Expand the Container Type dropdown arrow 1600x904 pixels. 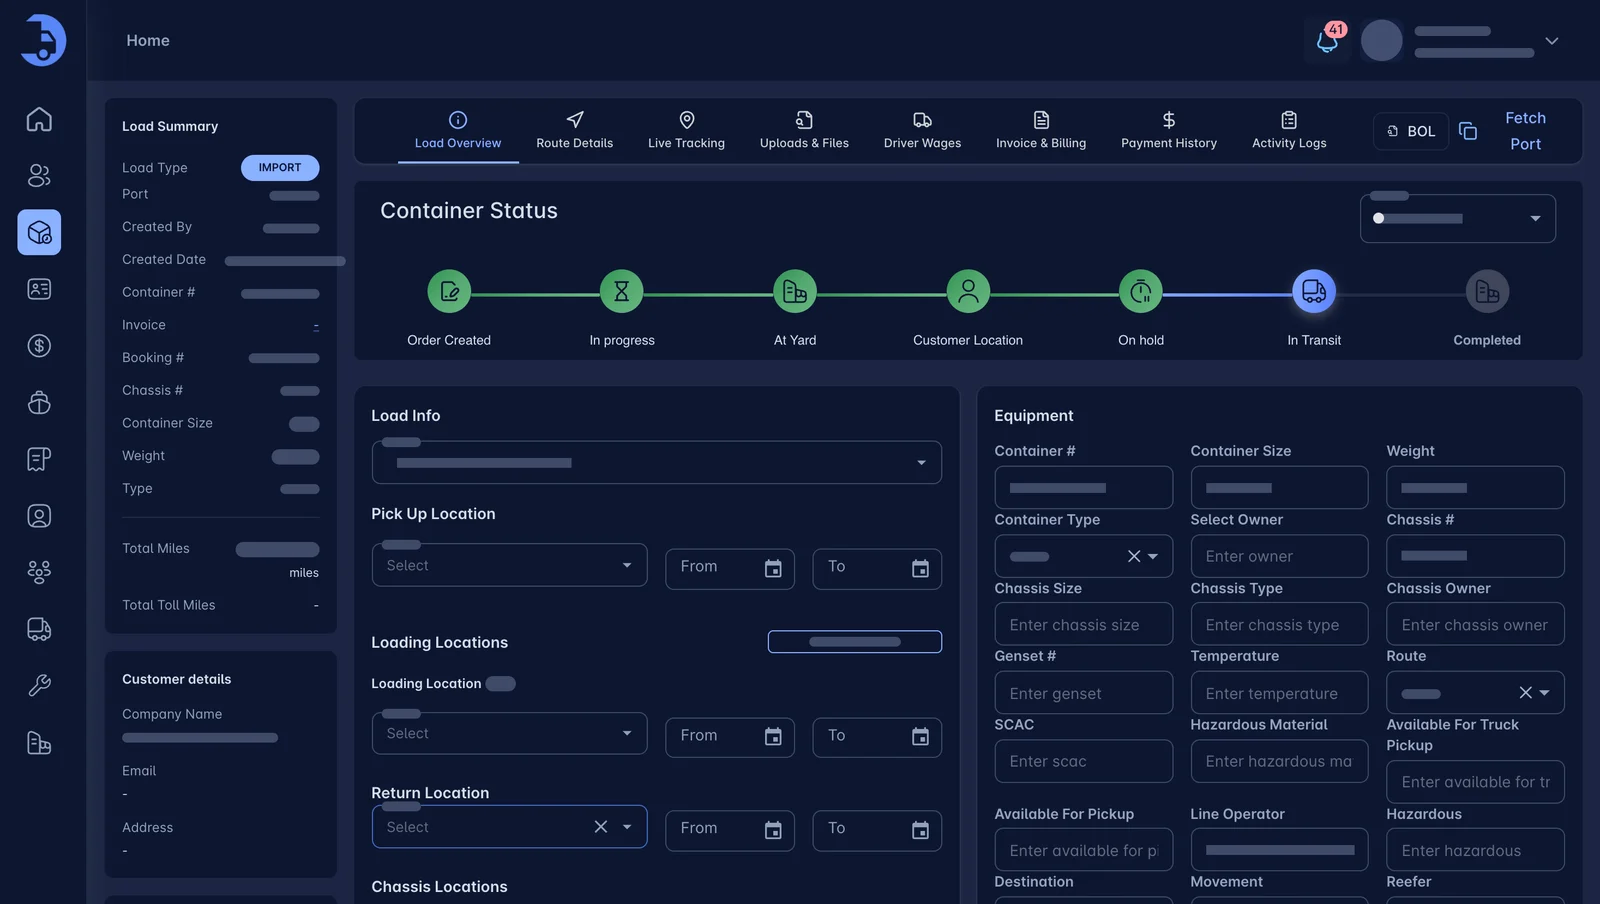pyautogui.click(x=1153, y=556)
